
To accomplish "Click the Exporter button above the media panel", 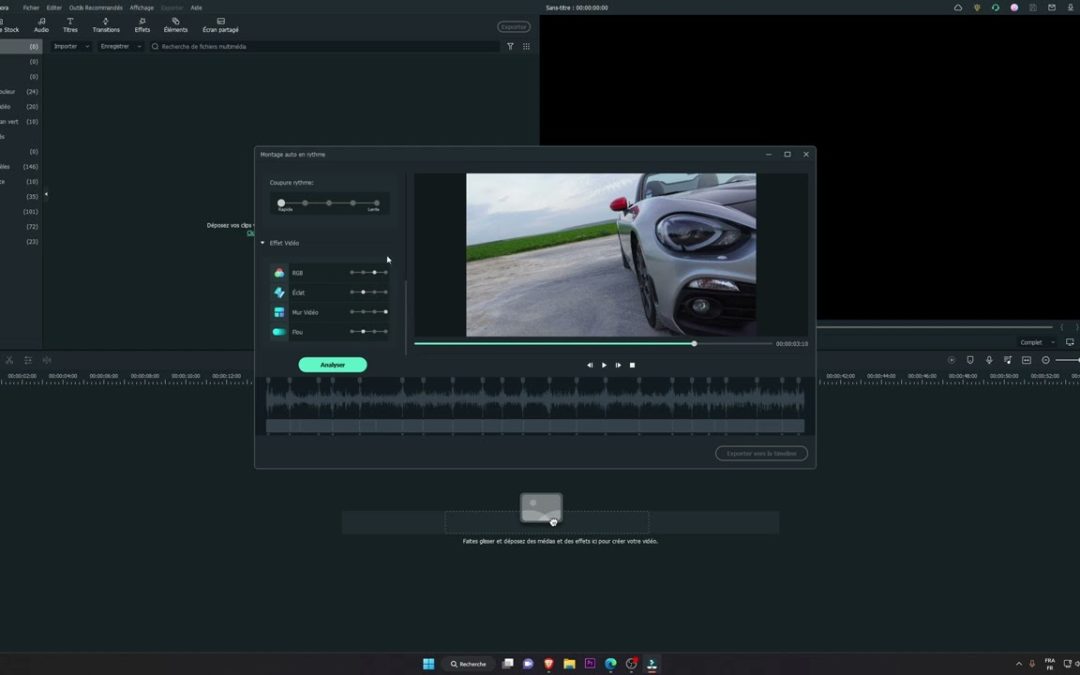I will [x=514, y=27].
